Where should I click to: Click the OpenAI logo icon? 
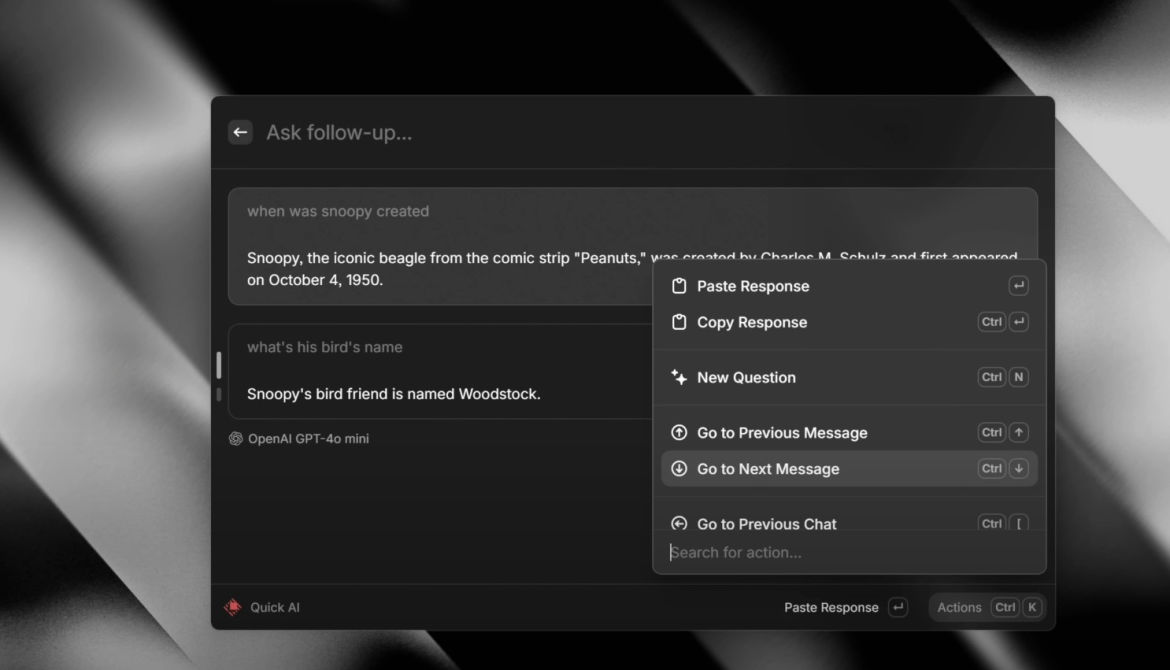point(236,439)
